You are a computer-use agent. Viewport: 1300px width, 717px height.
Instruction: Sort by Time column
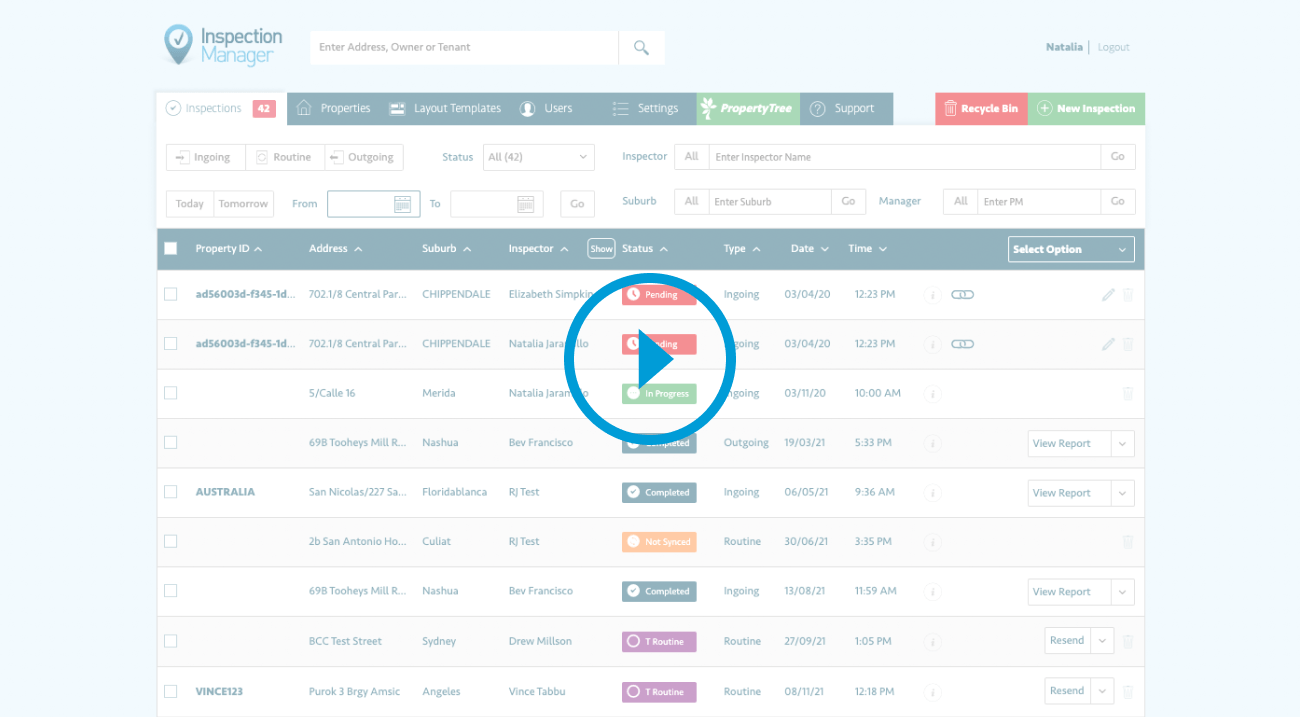pos(868,249)
